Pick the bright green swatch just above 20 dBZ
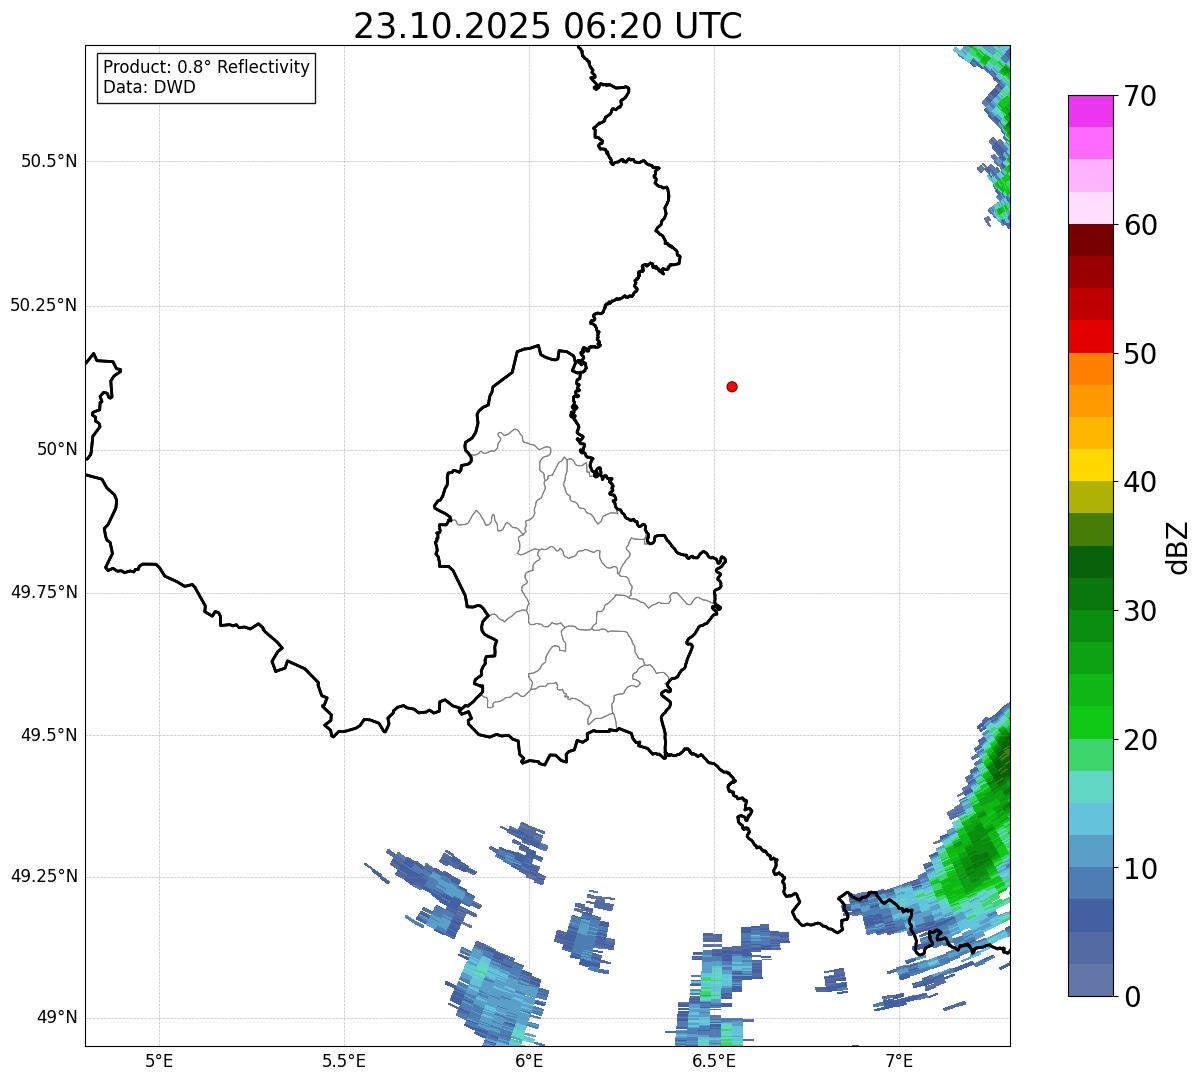This screenshot has height=1081, width=1202. click(1090, 723)
